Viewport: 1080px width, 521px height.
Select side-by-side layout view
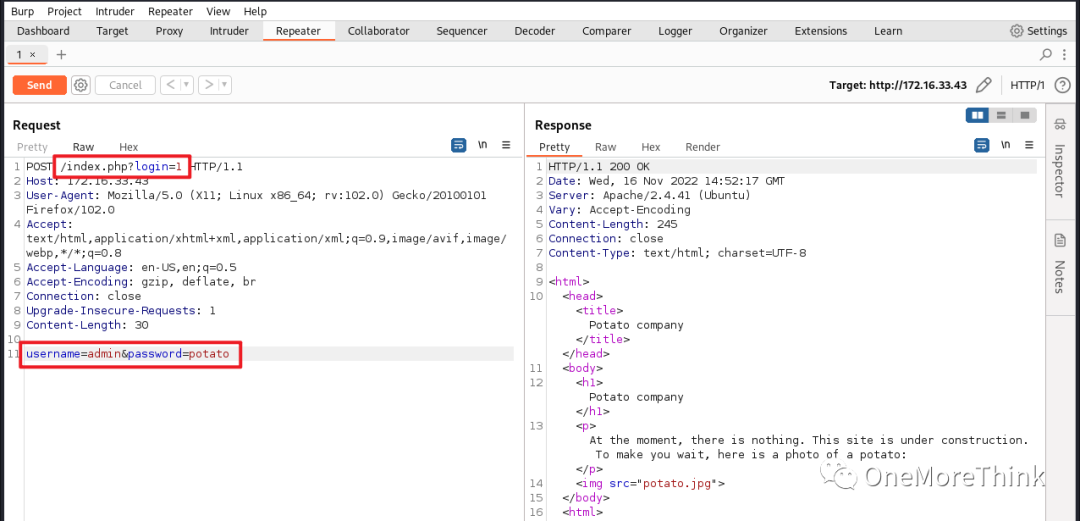(977, 115)
